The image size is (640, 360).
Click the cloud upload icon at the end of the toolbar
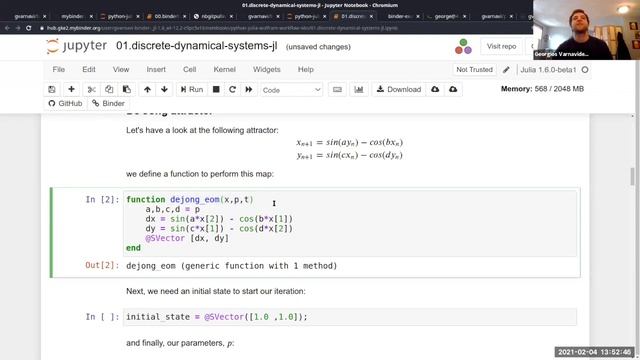[453, 89]
